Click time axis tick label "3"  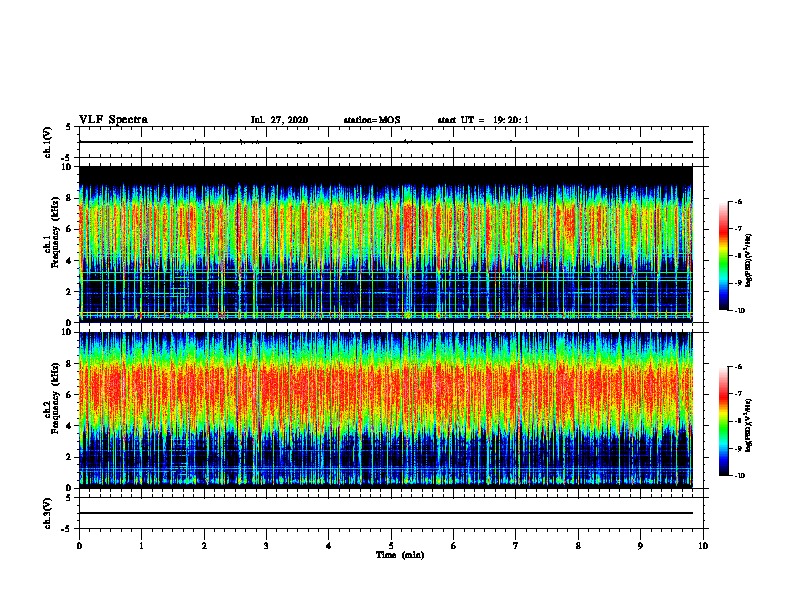(266, 546)
